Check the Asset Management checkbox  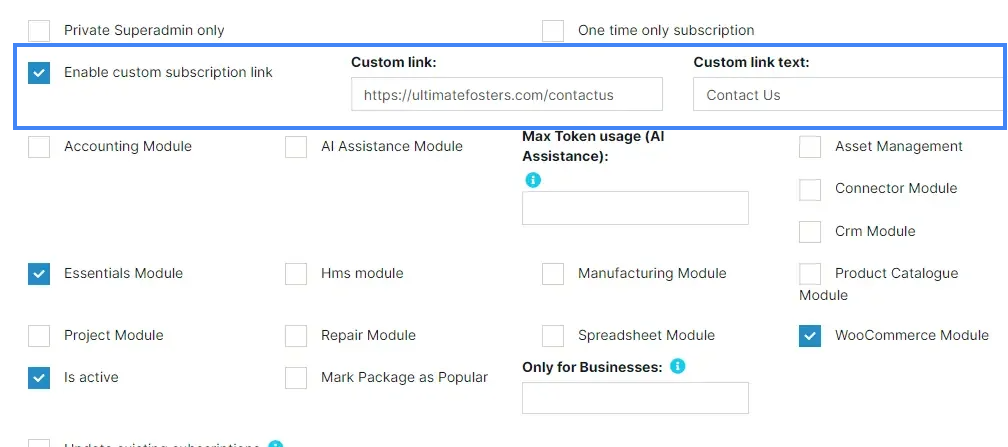tap(810, 147)
